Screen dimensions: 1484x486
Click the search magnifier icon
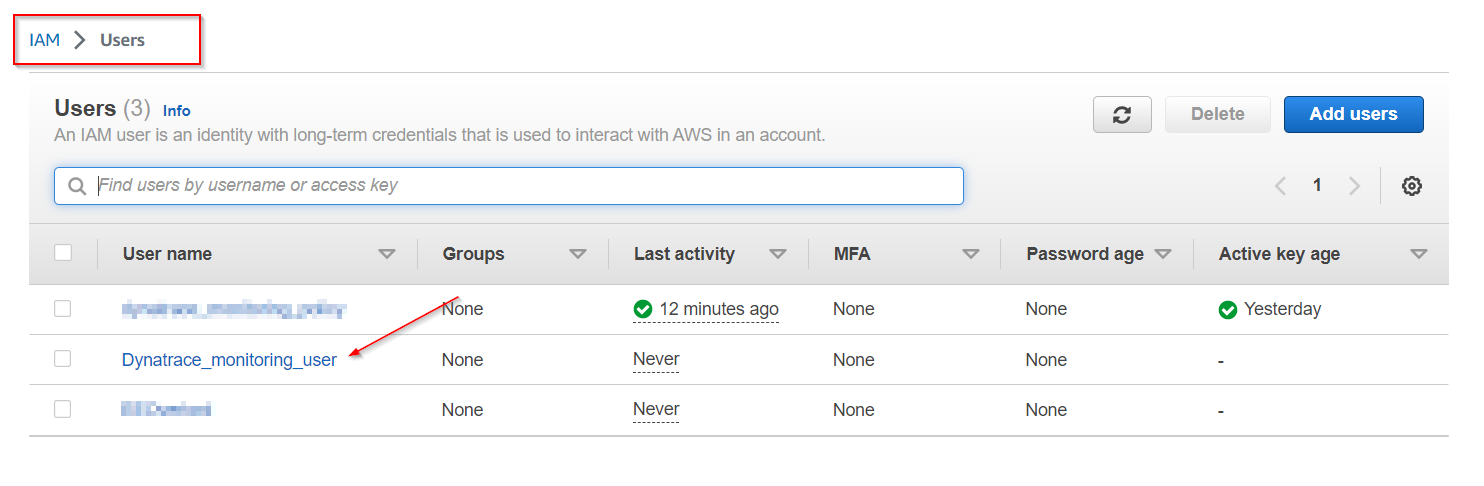tap(77, 186)
